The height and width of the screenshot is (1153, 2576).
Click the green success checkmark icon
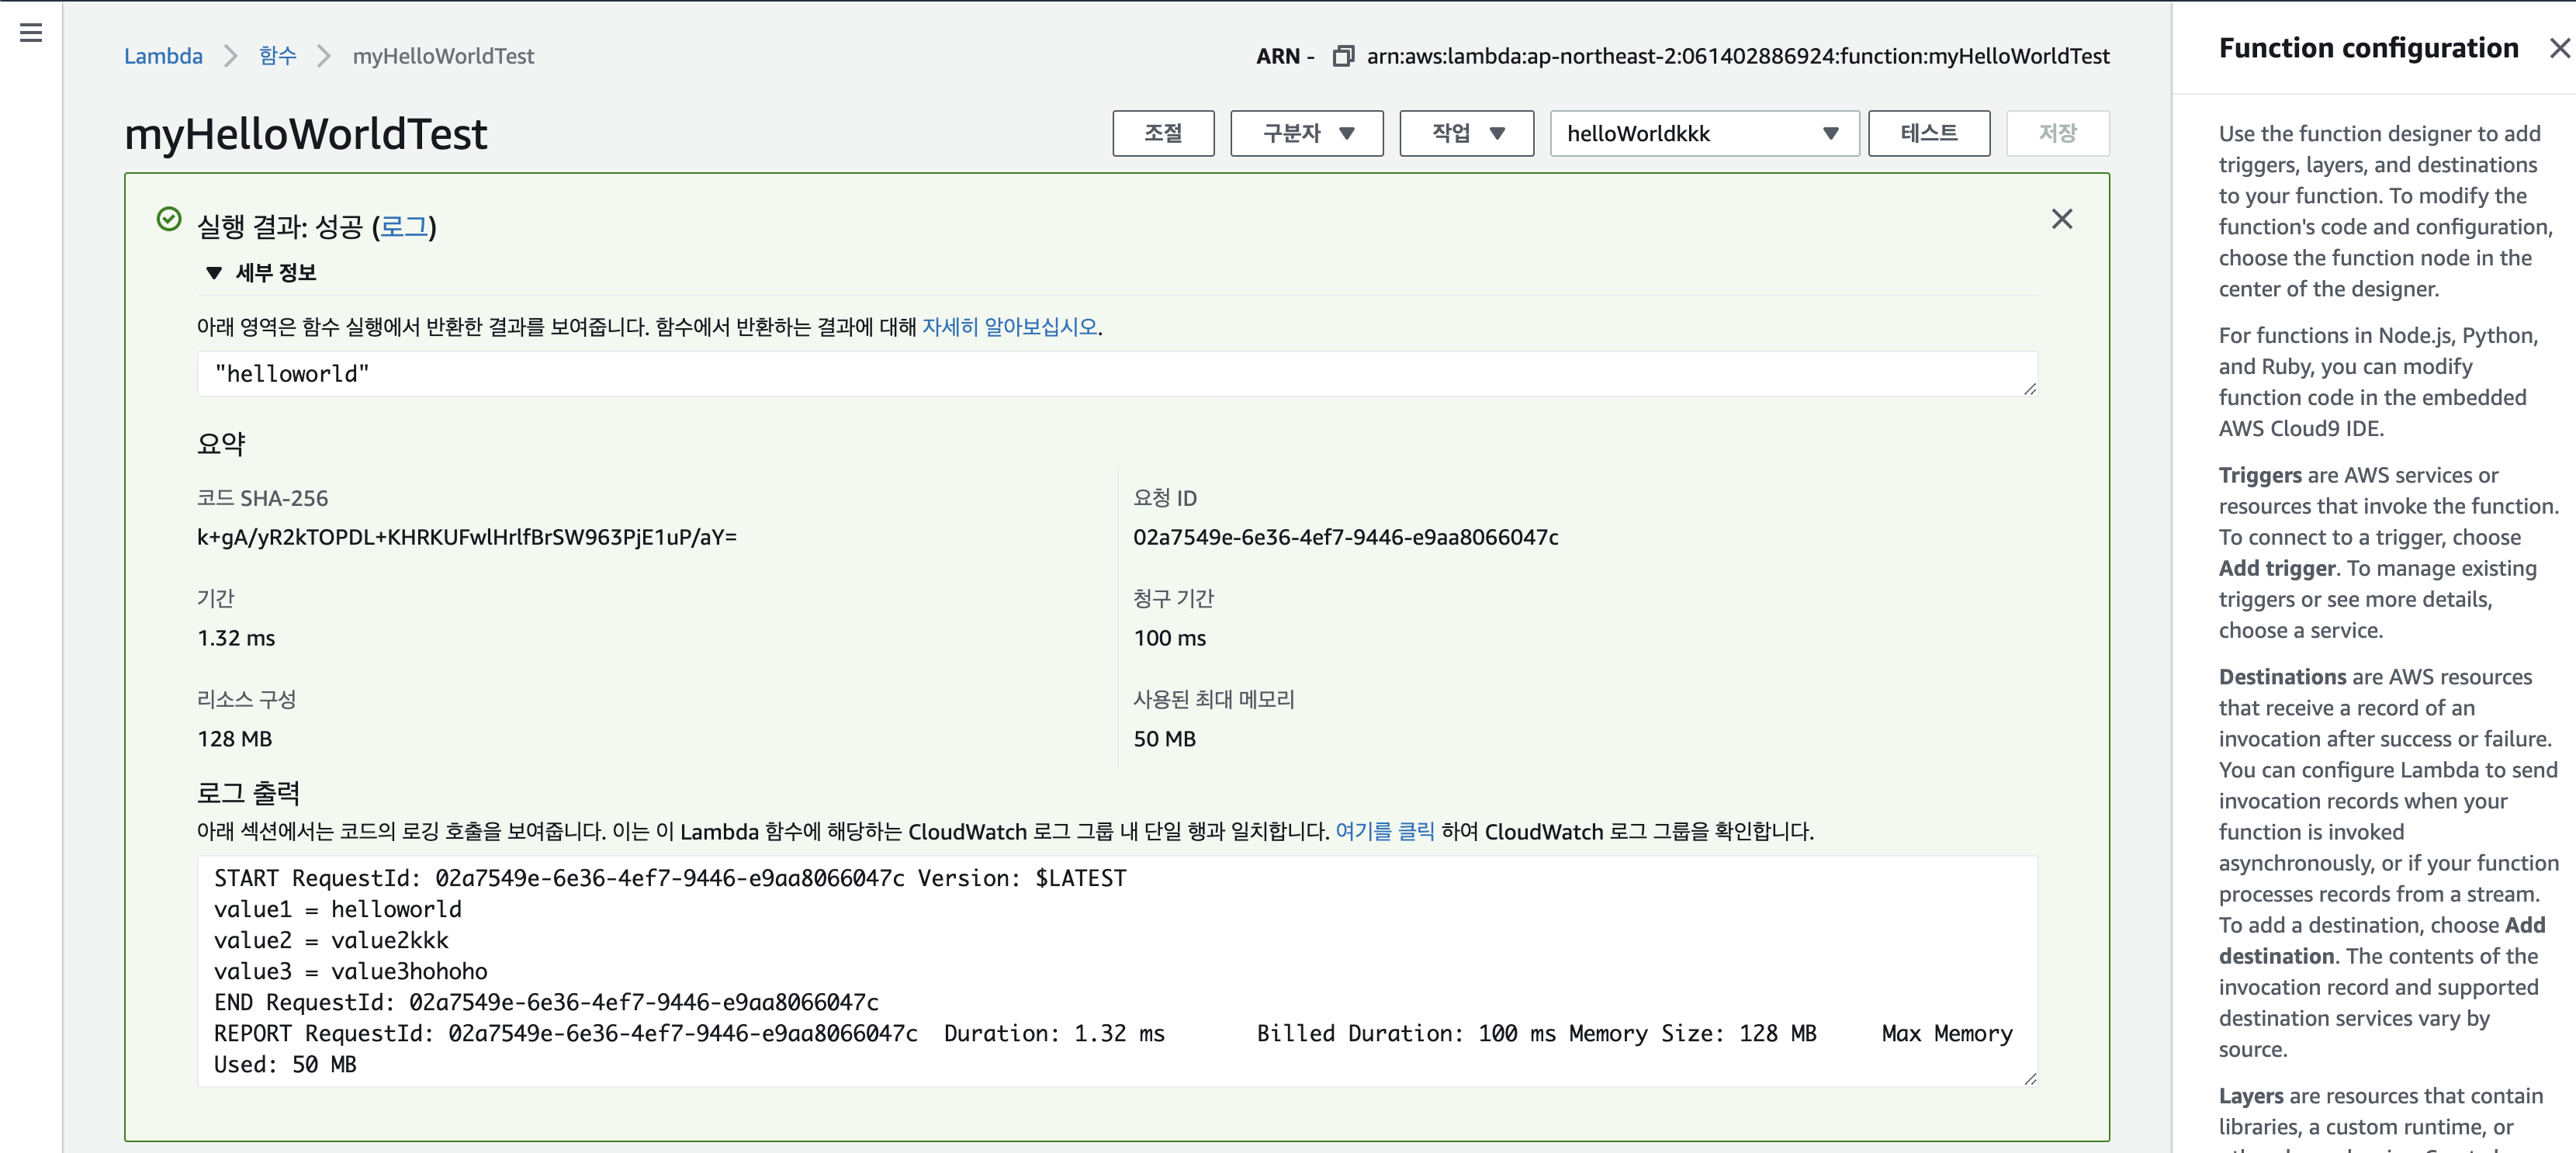[169, 219]
